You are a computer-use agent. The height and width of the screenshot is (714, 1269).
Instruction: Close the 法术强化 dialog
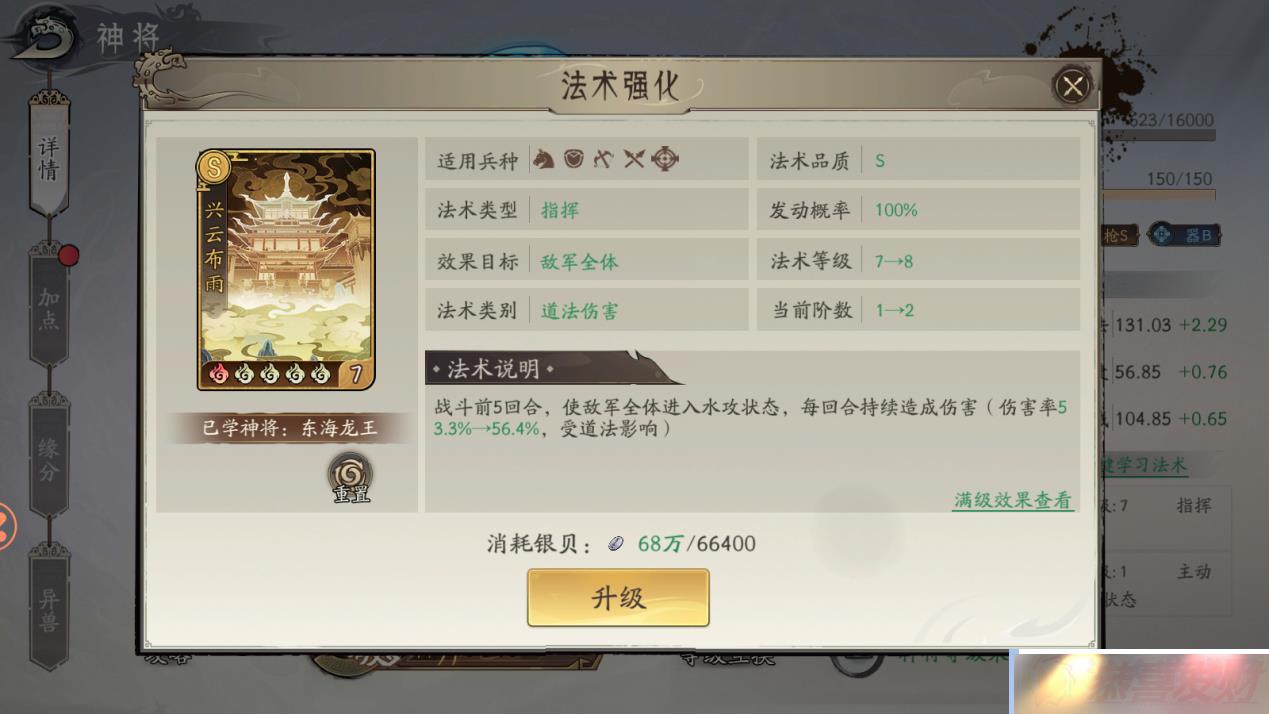(x=1073, y=87)
